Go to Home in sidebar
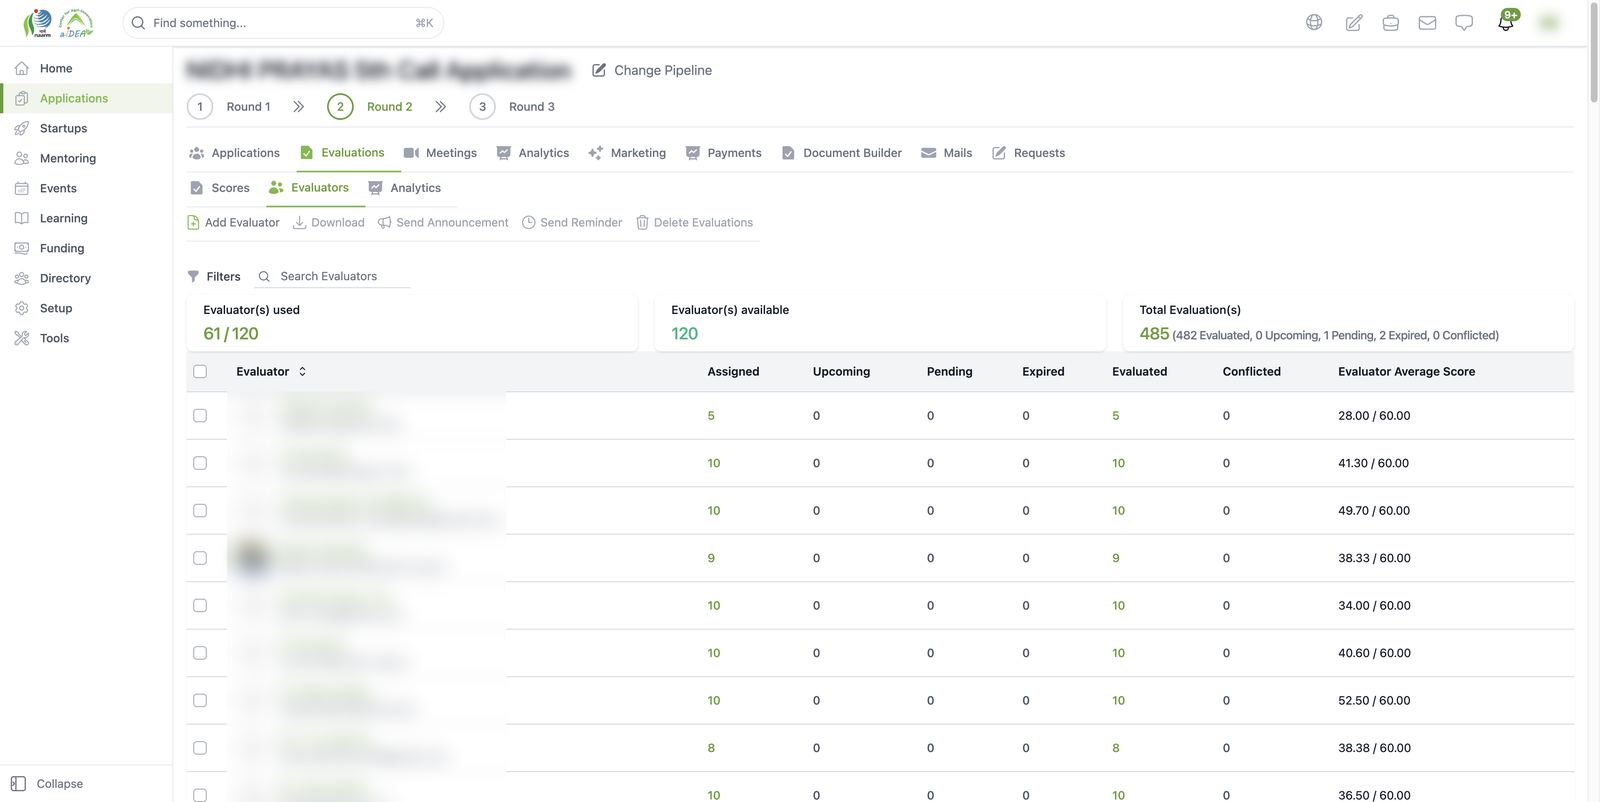 86,68
